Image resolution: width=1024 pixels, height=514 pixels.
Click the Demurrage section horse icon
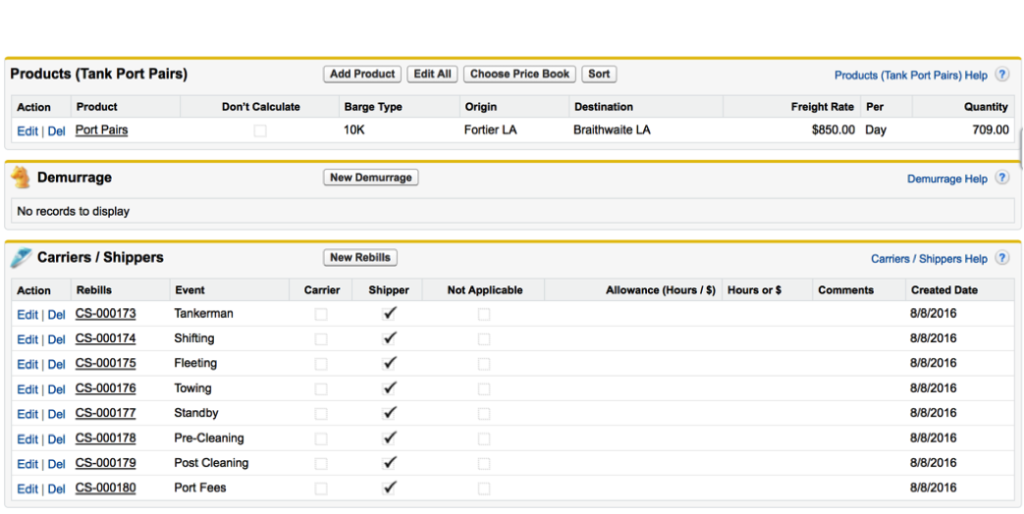21,178
